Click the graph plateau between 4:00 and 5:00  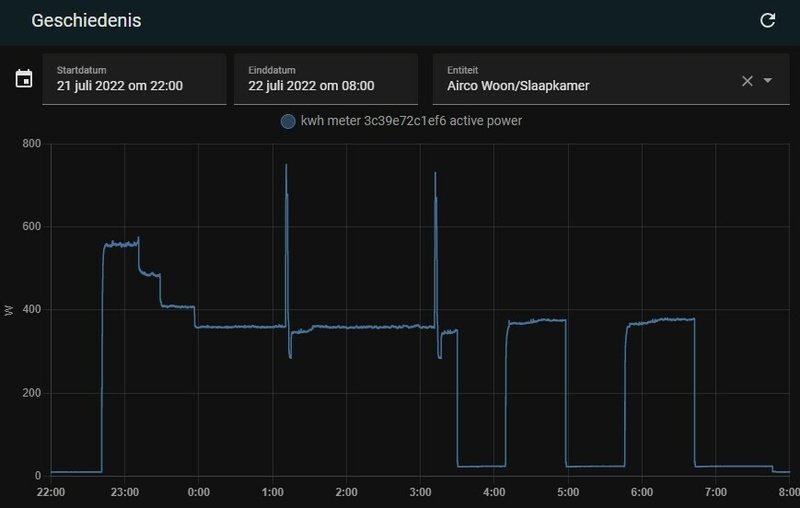537,321
